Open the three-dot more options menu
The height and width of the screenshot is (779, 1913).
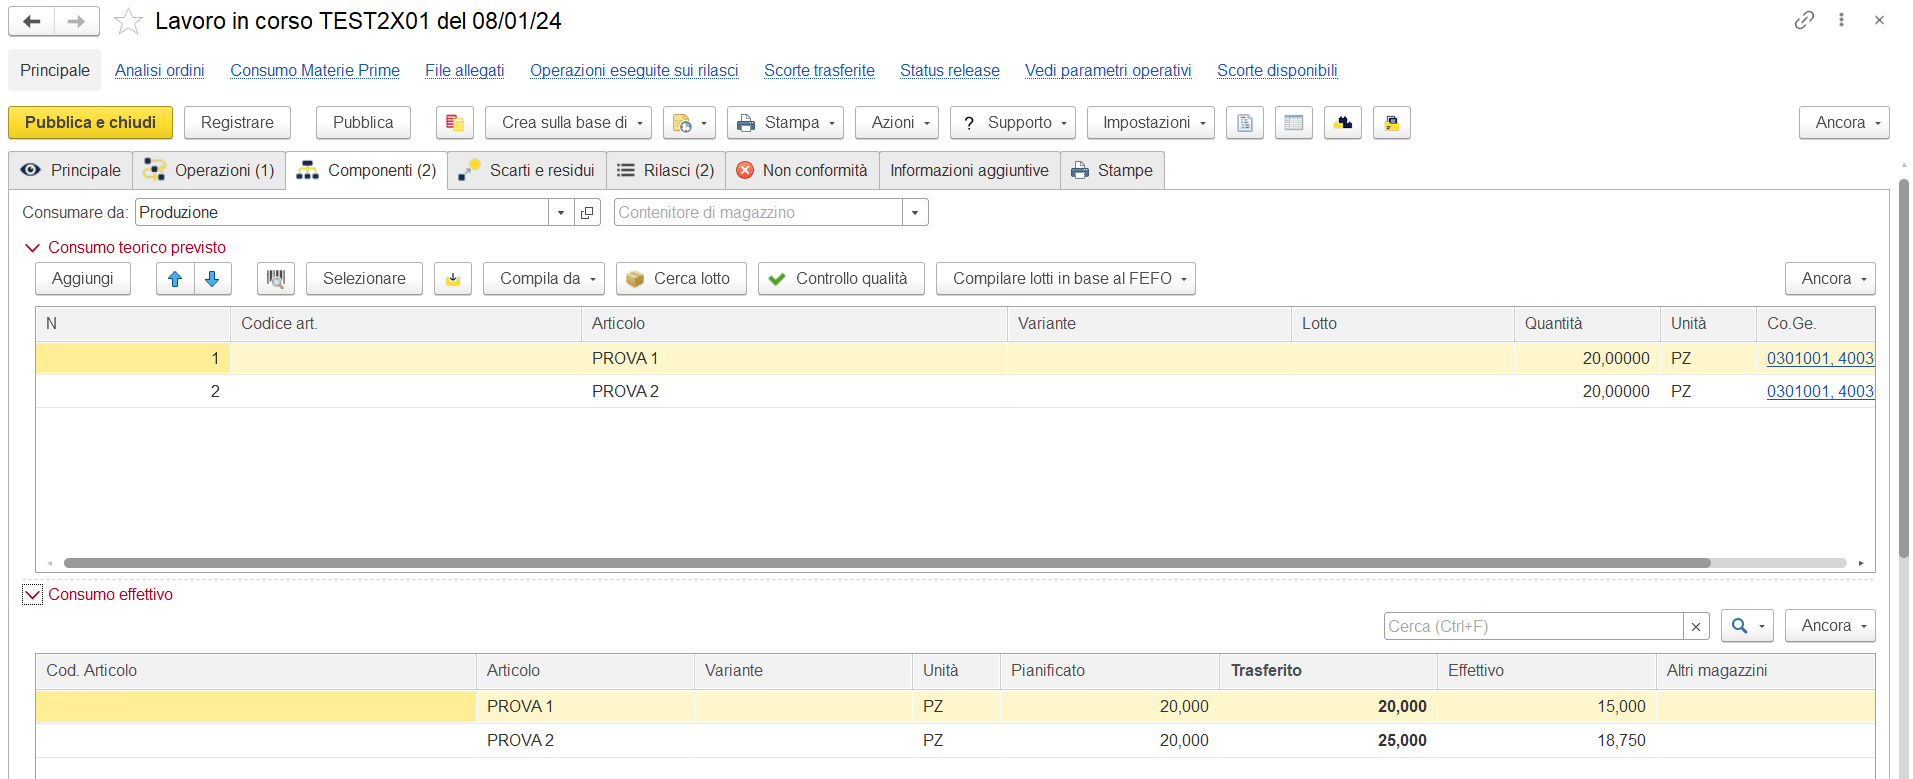1841,20
